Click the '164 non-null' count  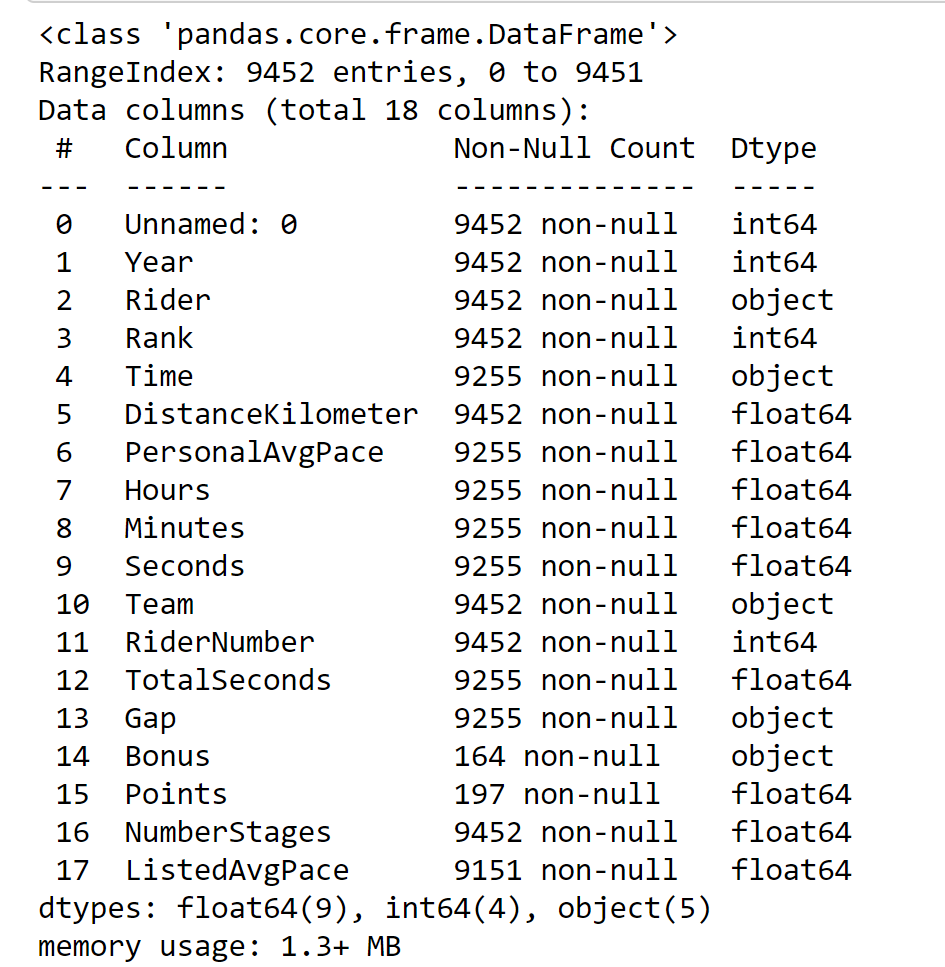pos(557,756)
